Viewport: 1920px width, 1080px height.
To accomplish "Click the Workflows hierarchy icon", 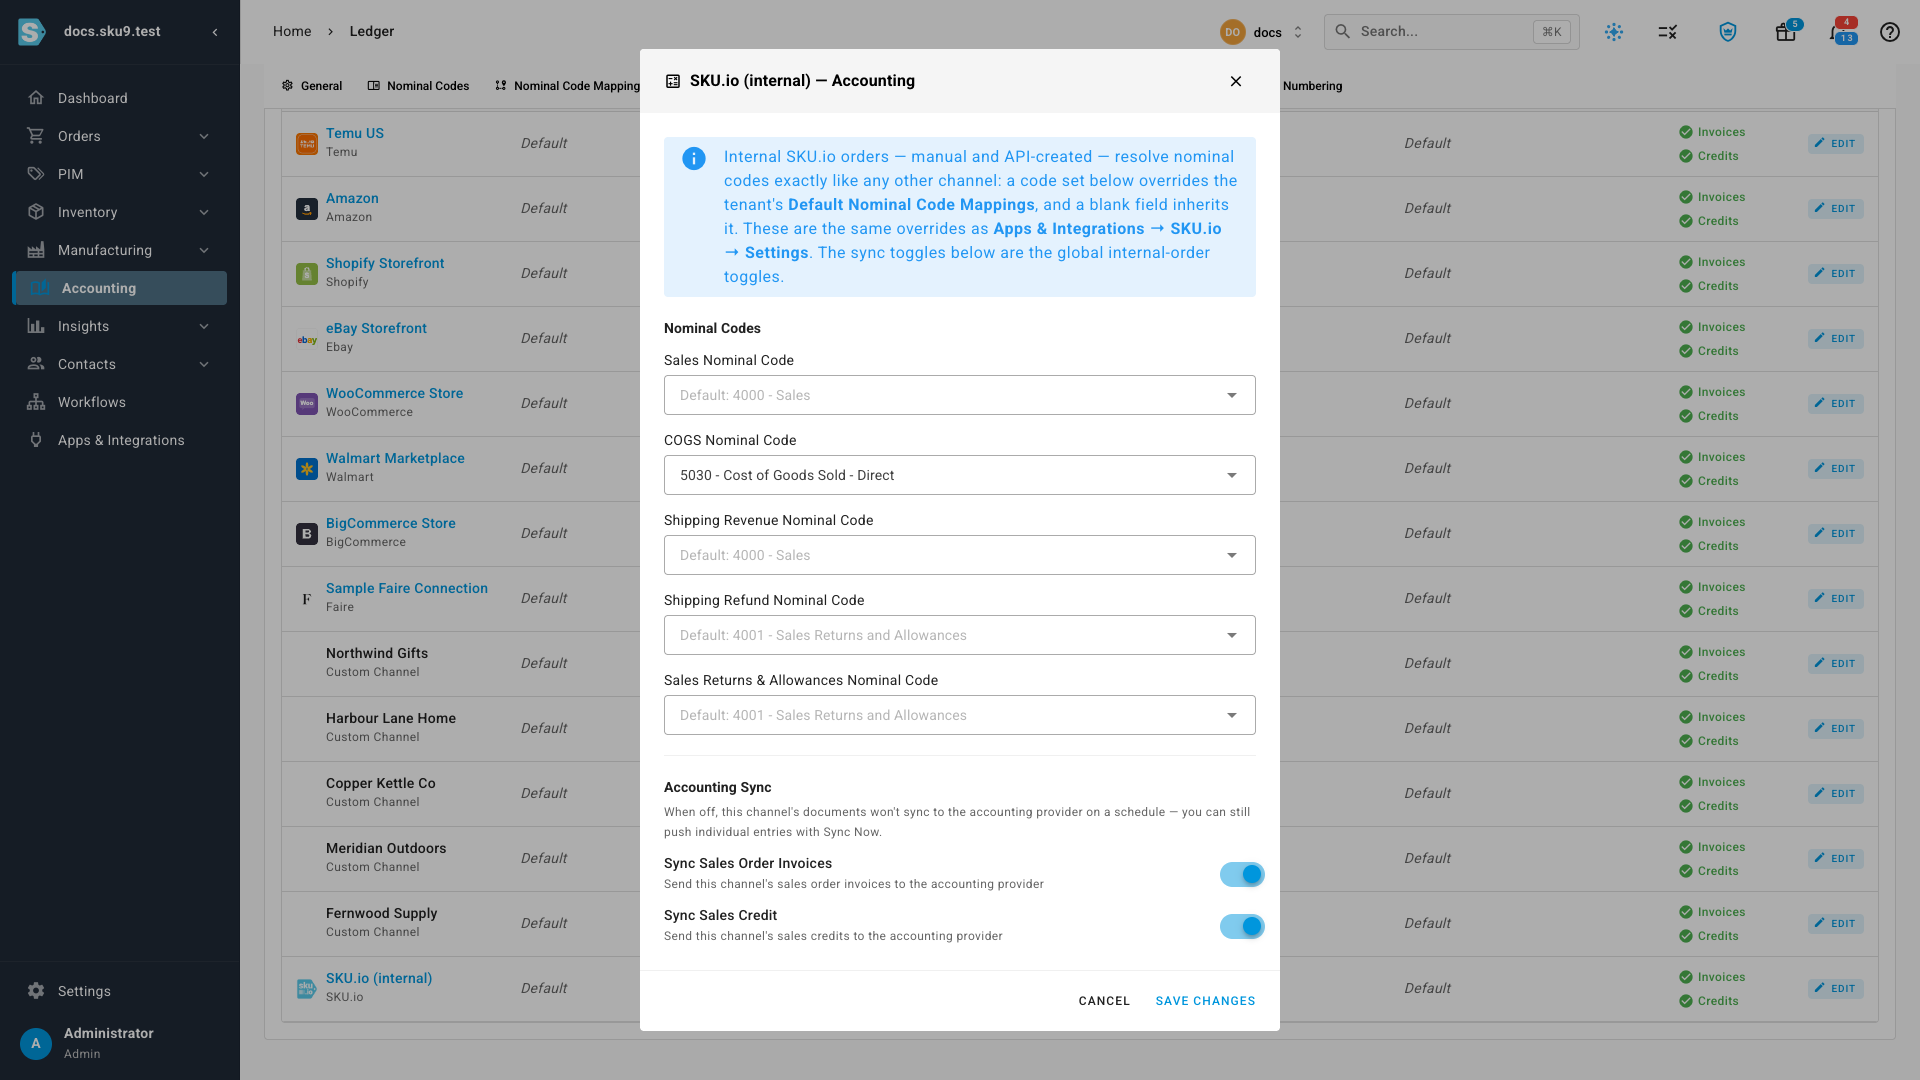I will (36, 402).
